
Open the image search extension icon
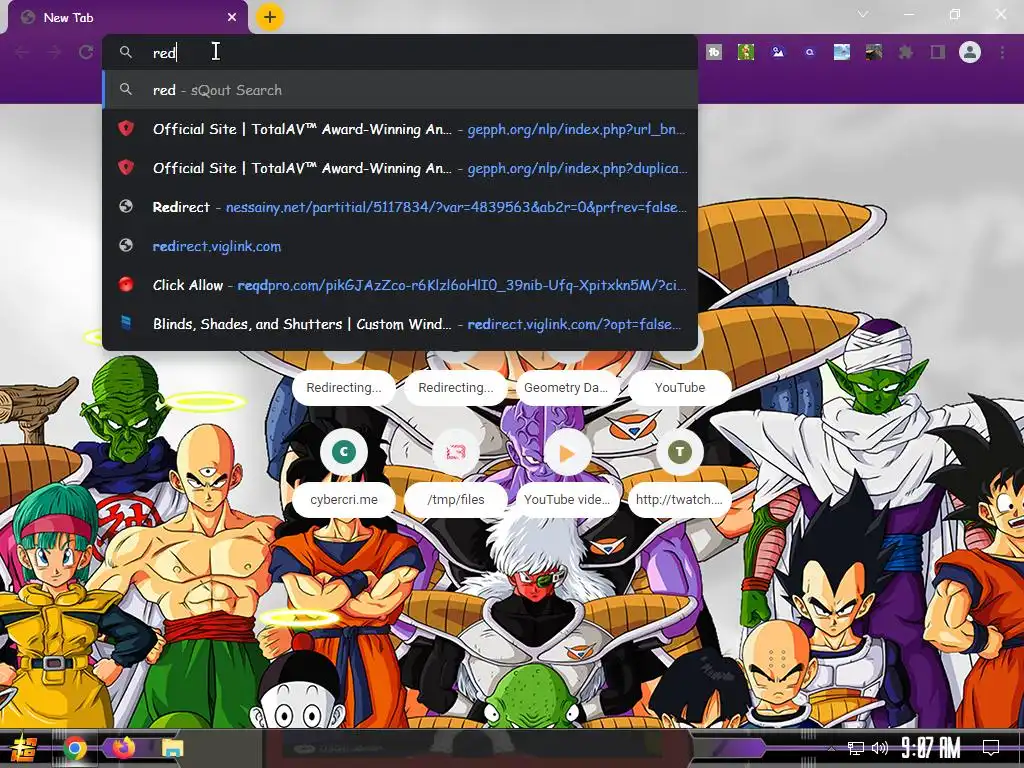pos(778,52)
